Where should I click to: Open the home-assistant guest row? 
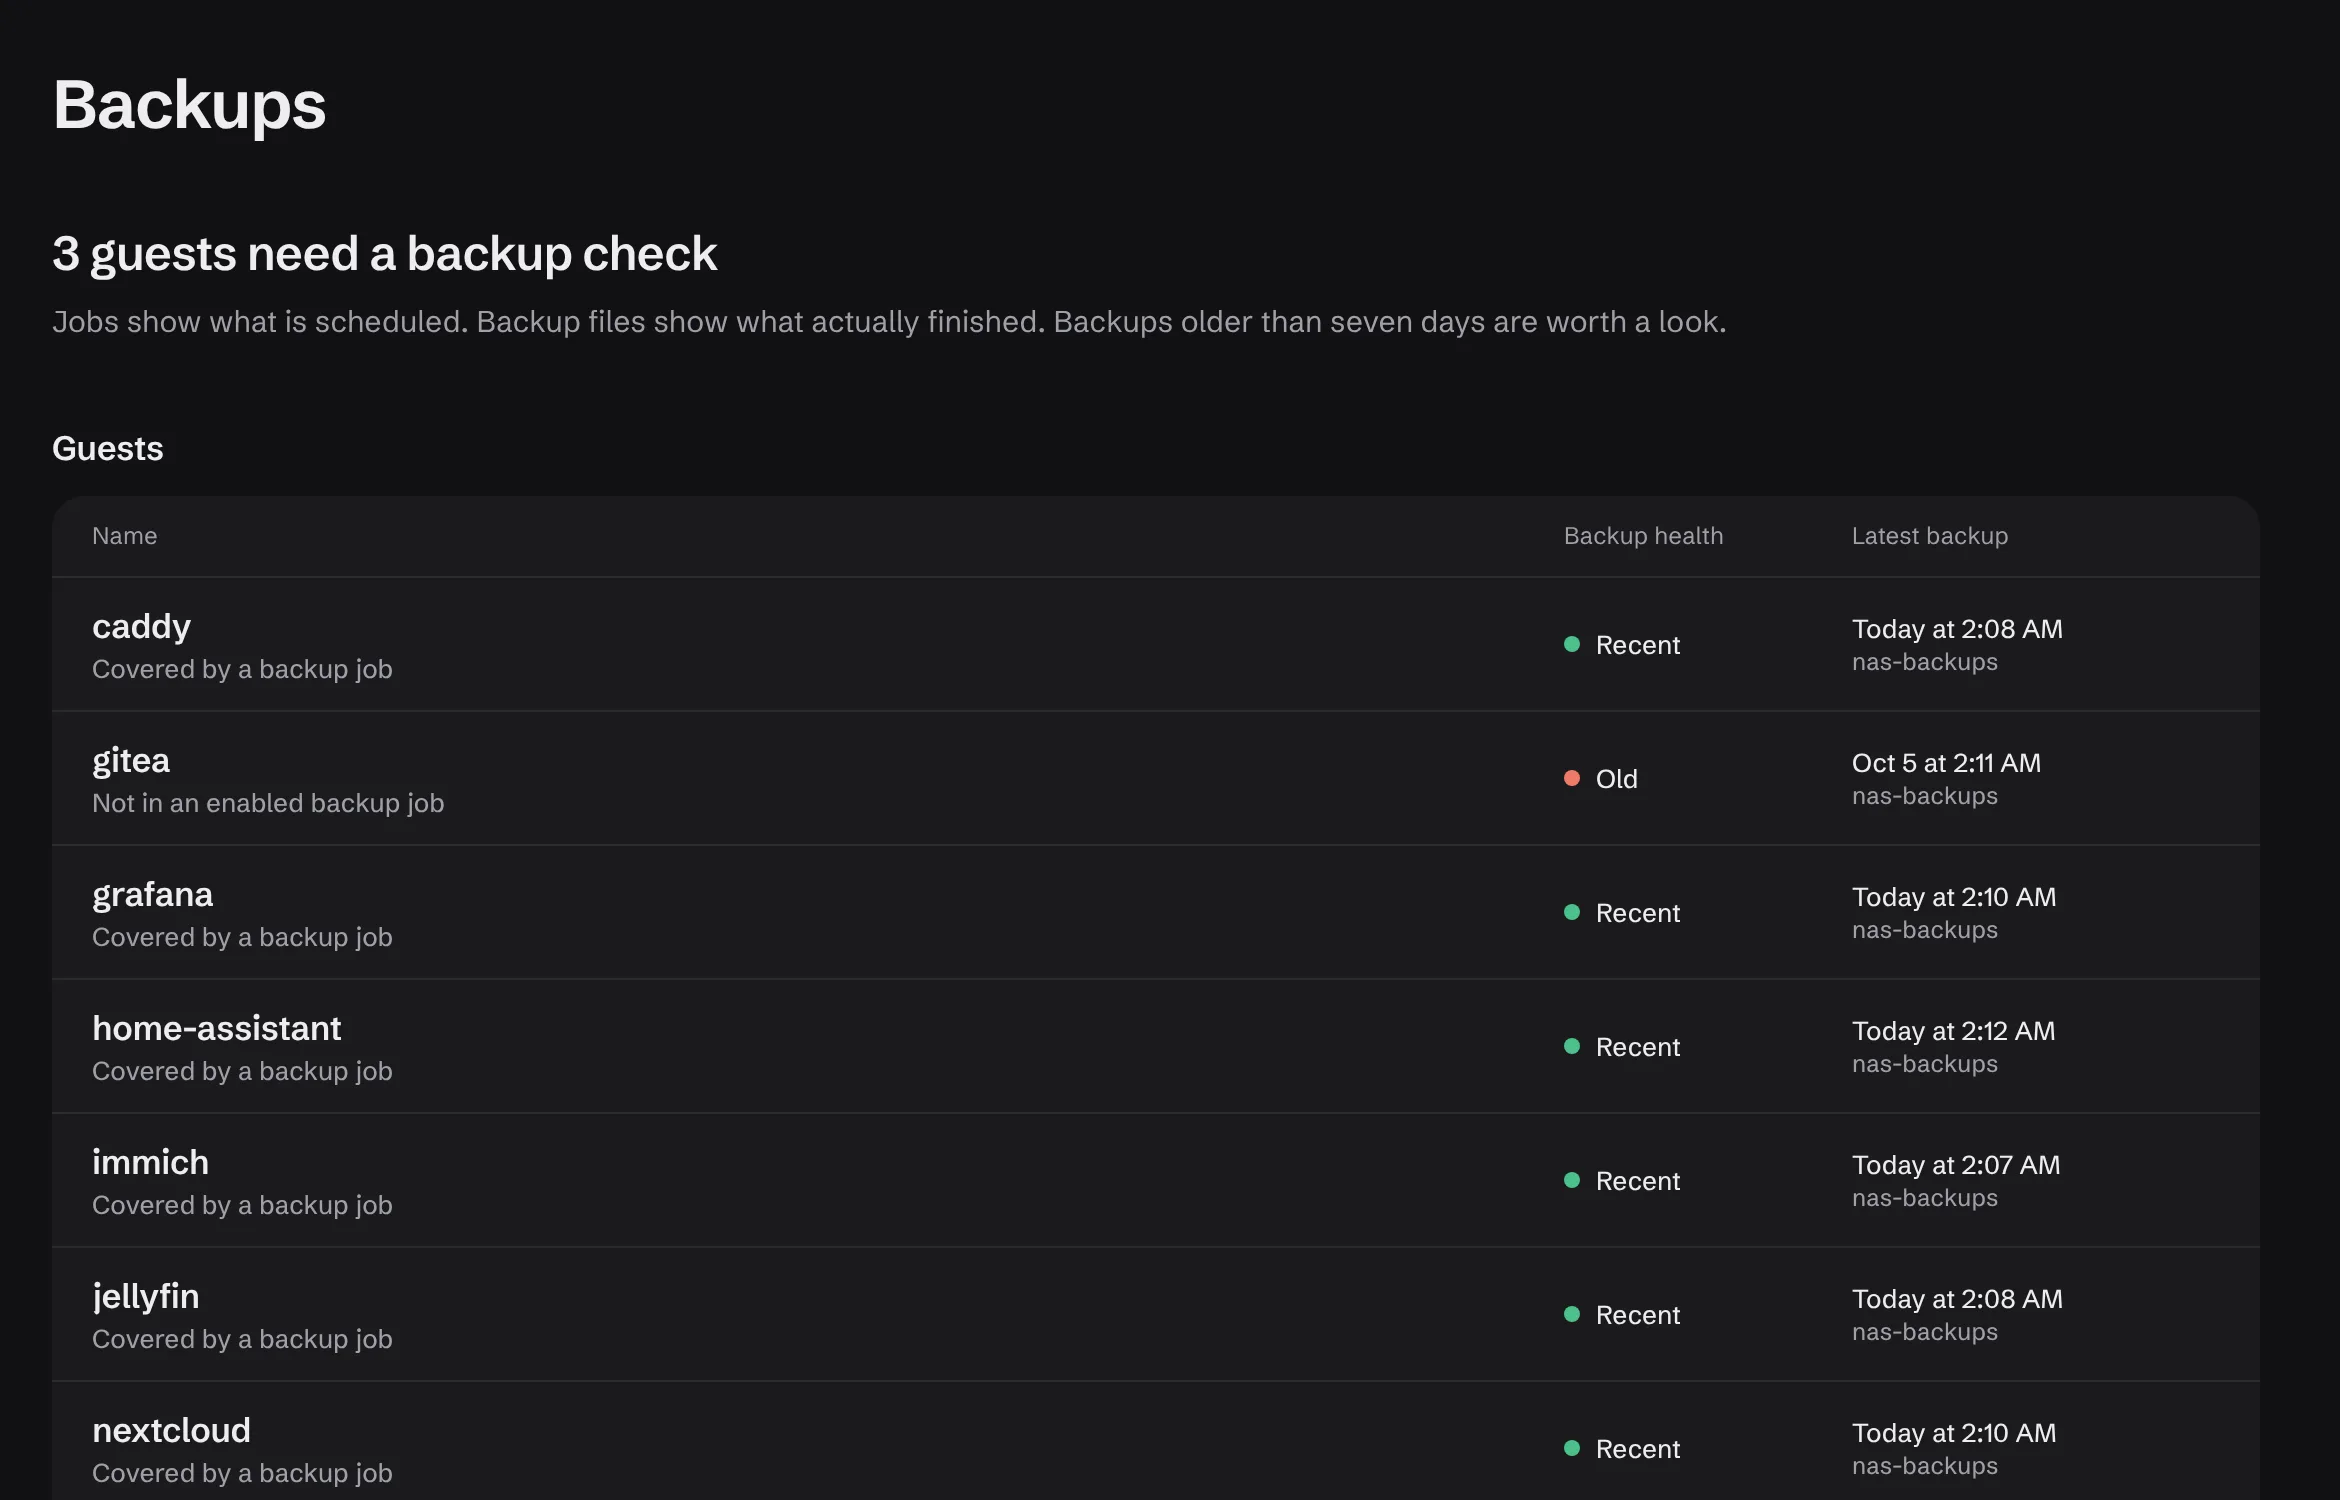point(1156,1047)
